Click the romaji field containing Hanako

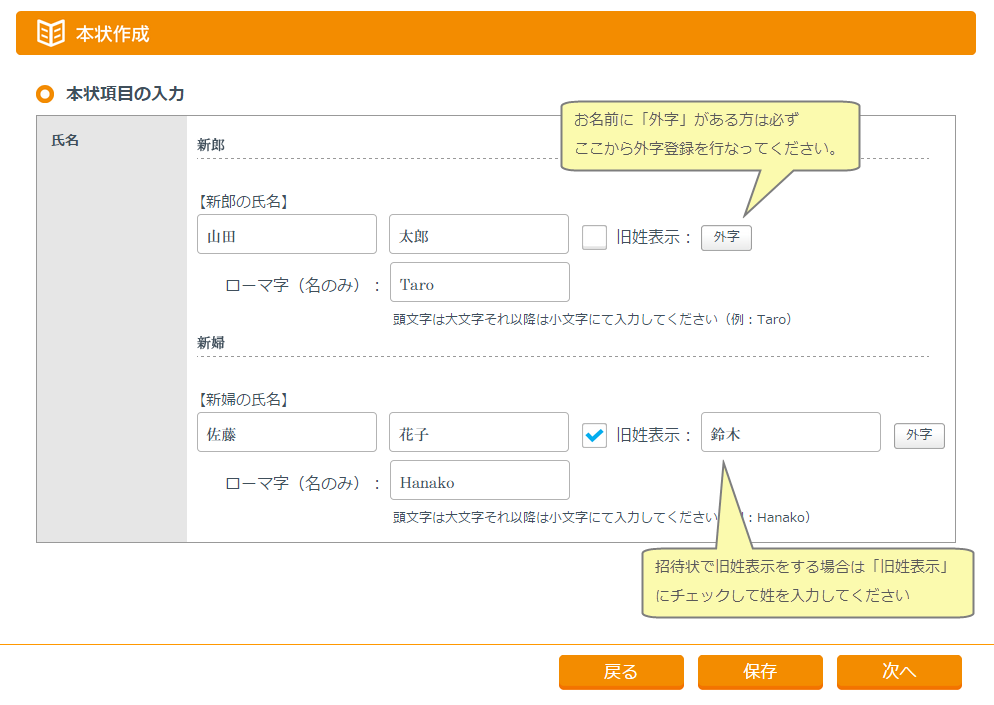[479, 481]
